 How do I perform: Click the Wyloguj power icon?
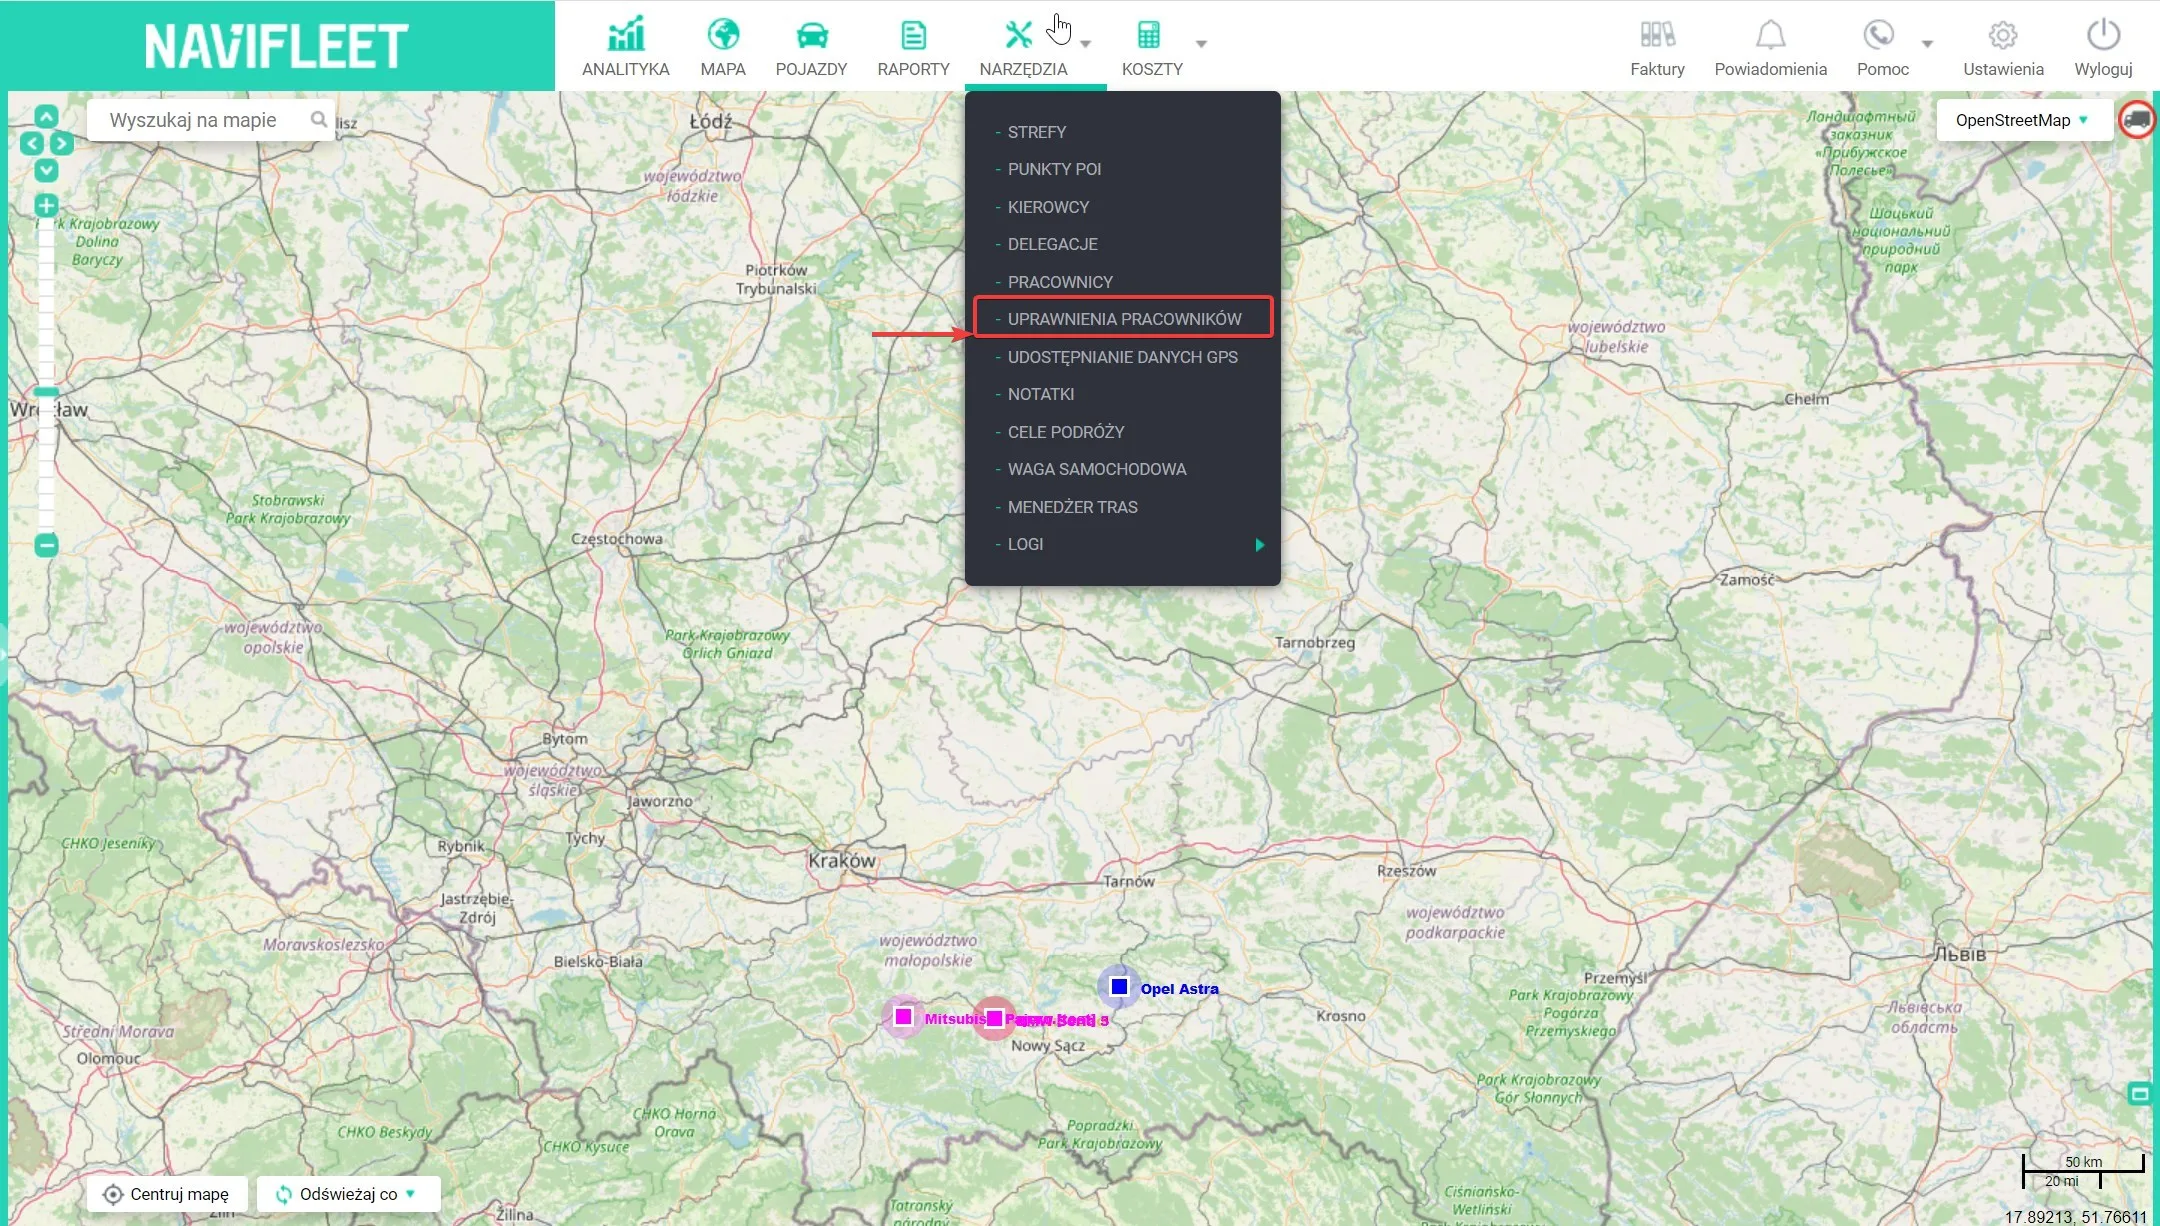coord(2103,35)
